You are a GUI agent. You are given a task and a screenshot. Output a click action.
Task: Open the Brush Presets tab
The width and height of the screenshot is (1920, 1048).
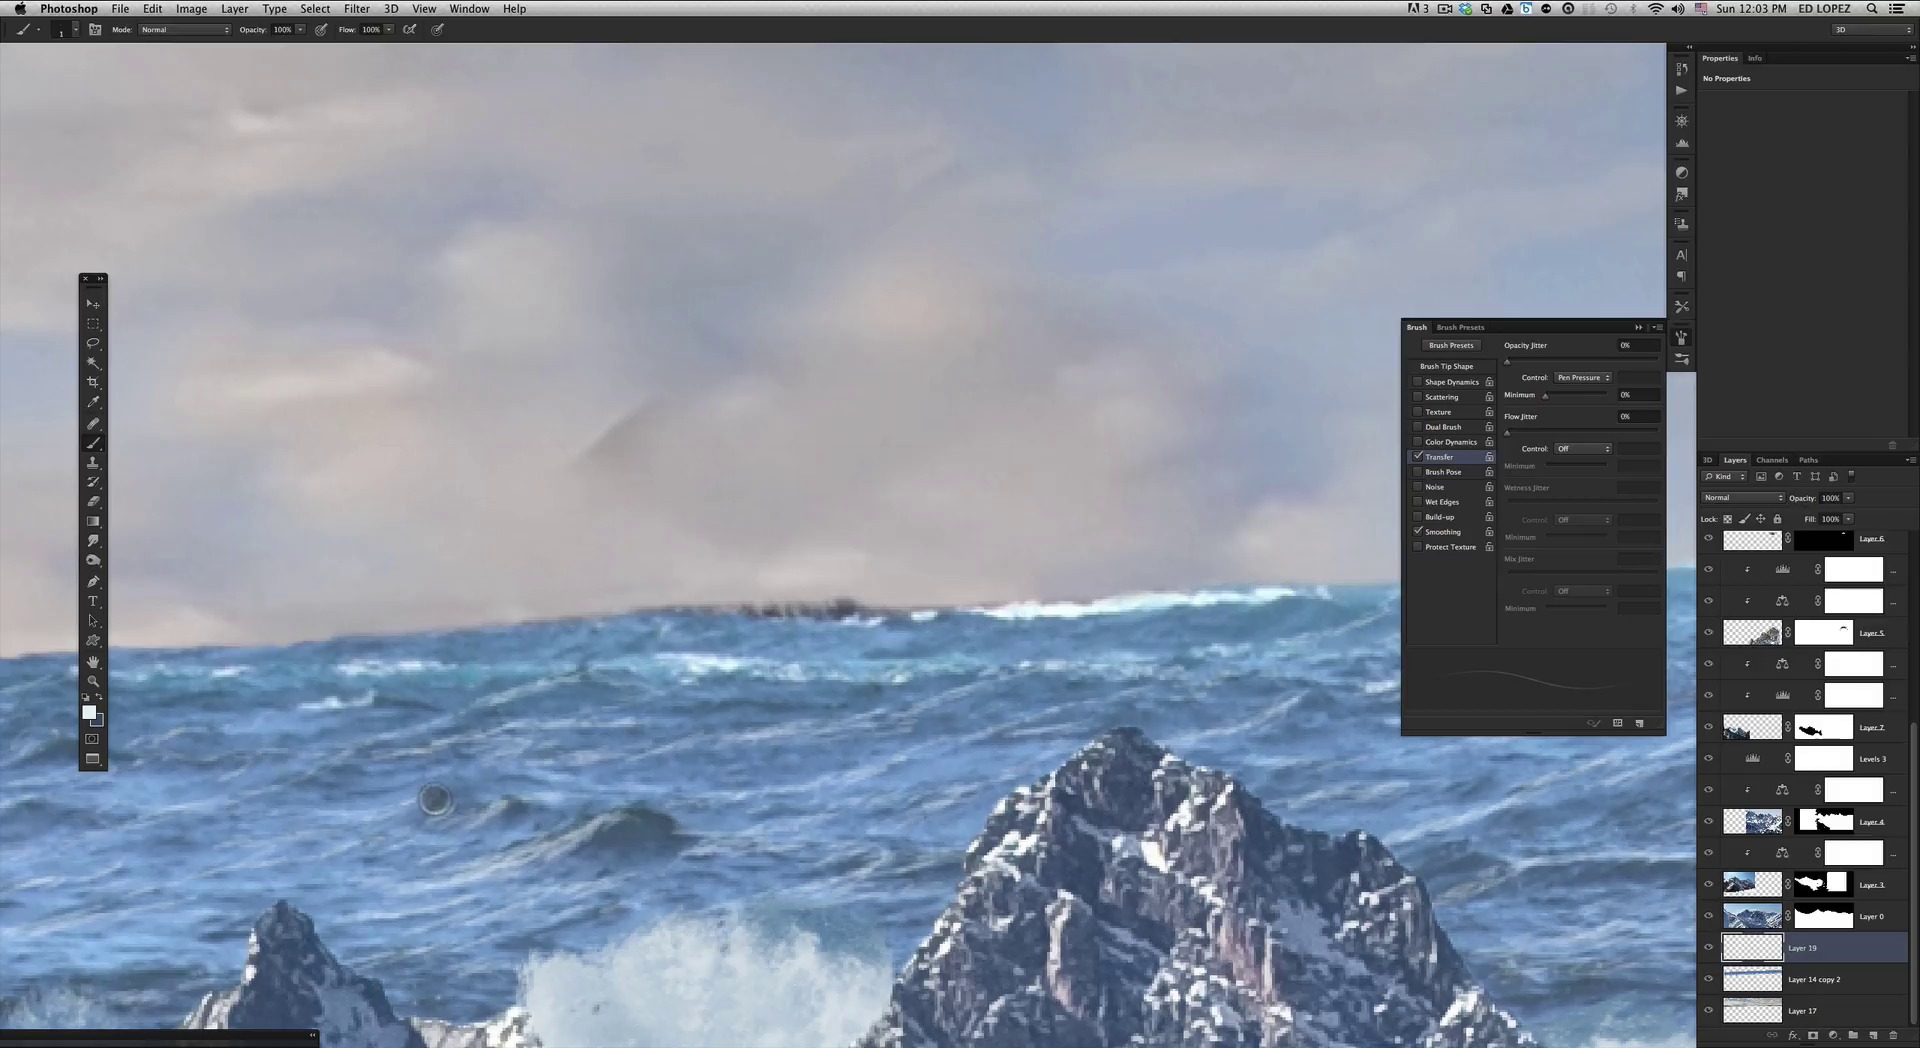pos(1460,327)
